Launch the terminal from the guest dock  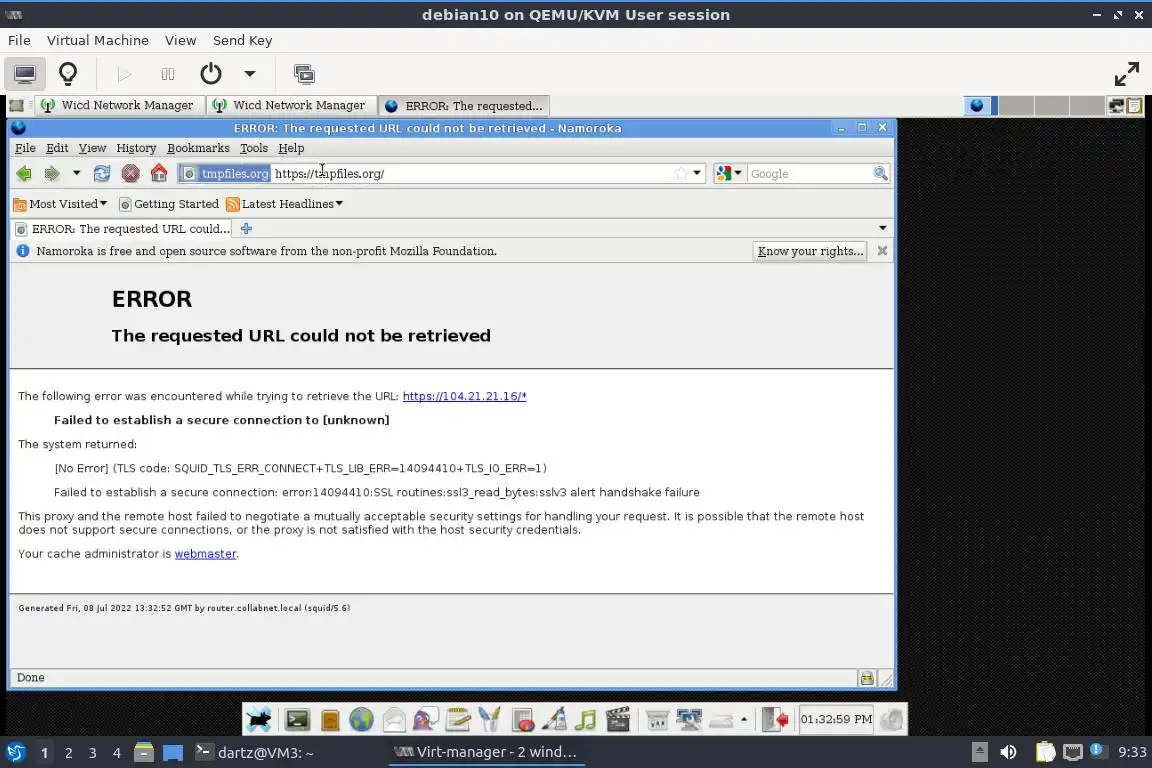point(298,719)
